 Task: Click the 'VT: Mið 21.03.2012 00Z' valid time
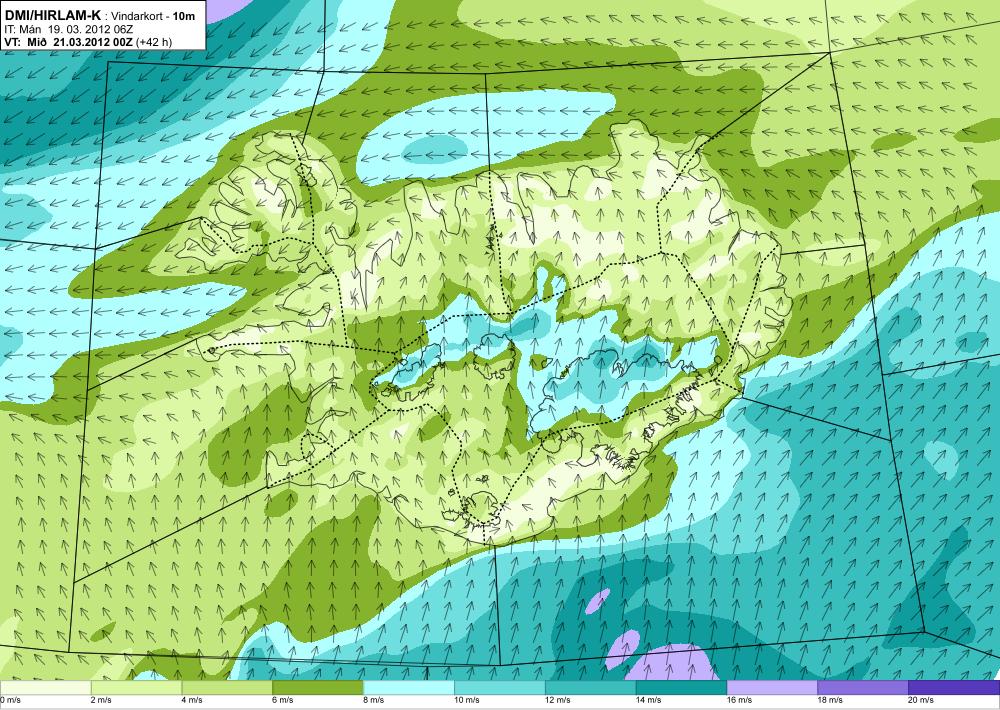(x=68, y=42)
